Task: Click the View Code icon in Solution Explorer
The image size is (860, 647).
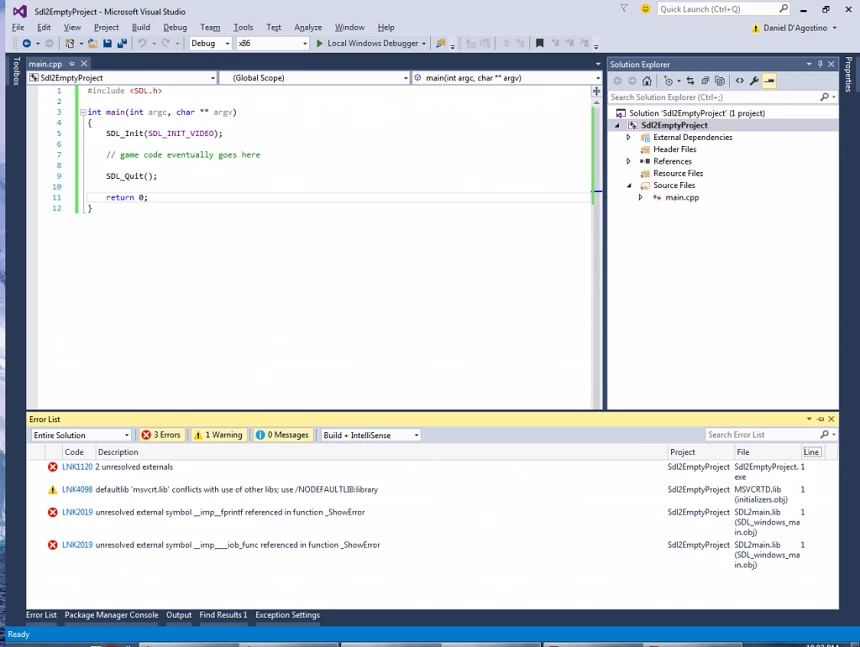Action: pos(739,81)
